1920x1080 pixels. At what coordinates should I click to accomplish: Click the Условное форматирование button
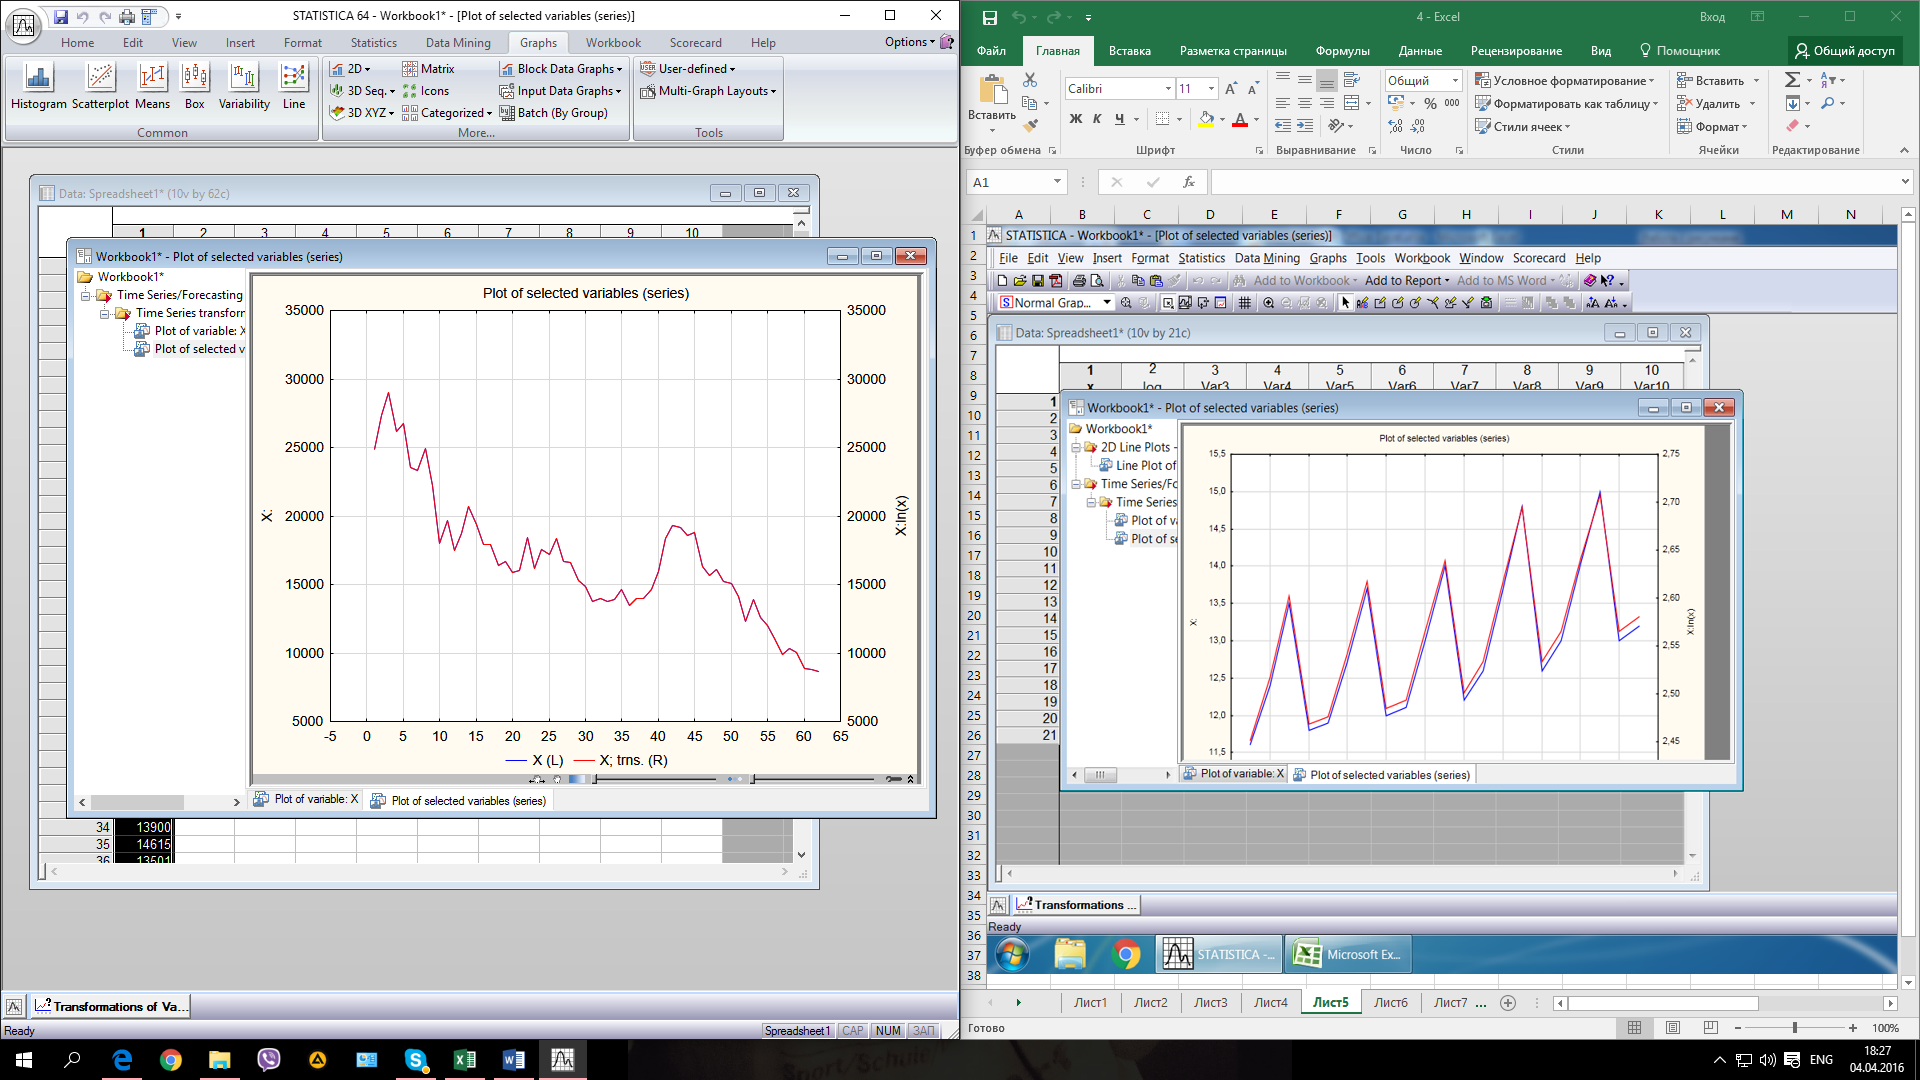(x=1566, y=81)
